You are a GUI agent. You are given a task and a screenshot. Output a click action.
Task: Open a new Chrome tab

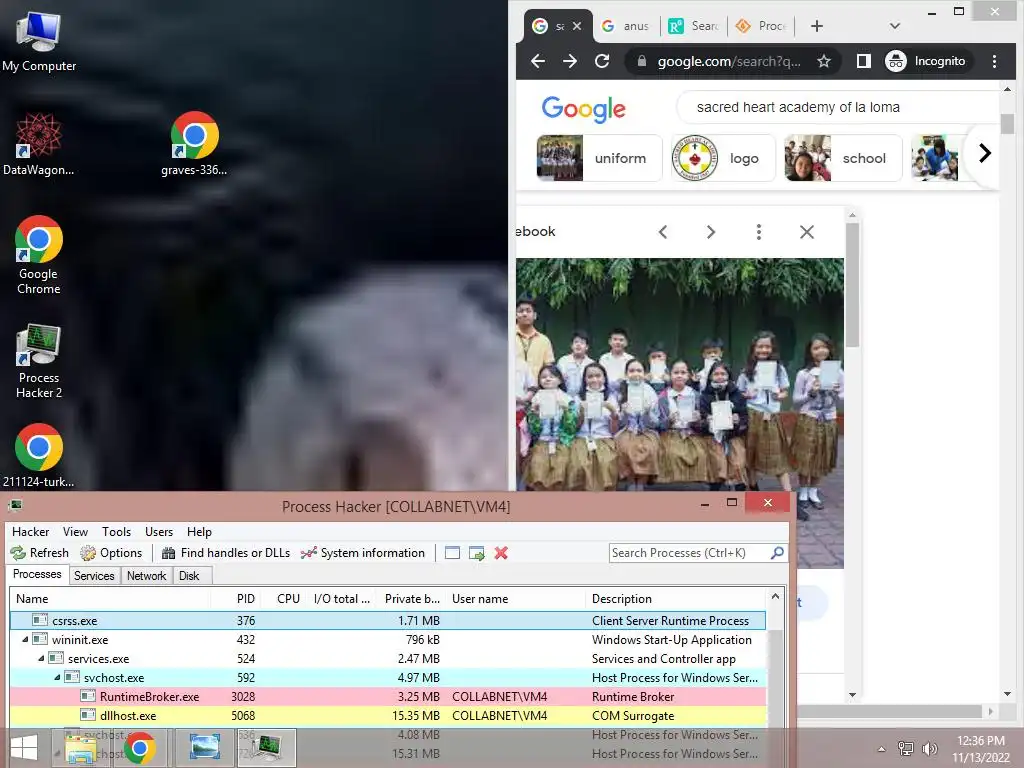point(816,26)
